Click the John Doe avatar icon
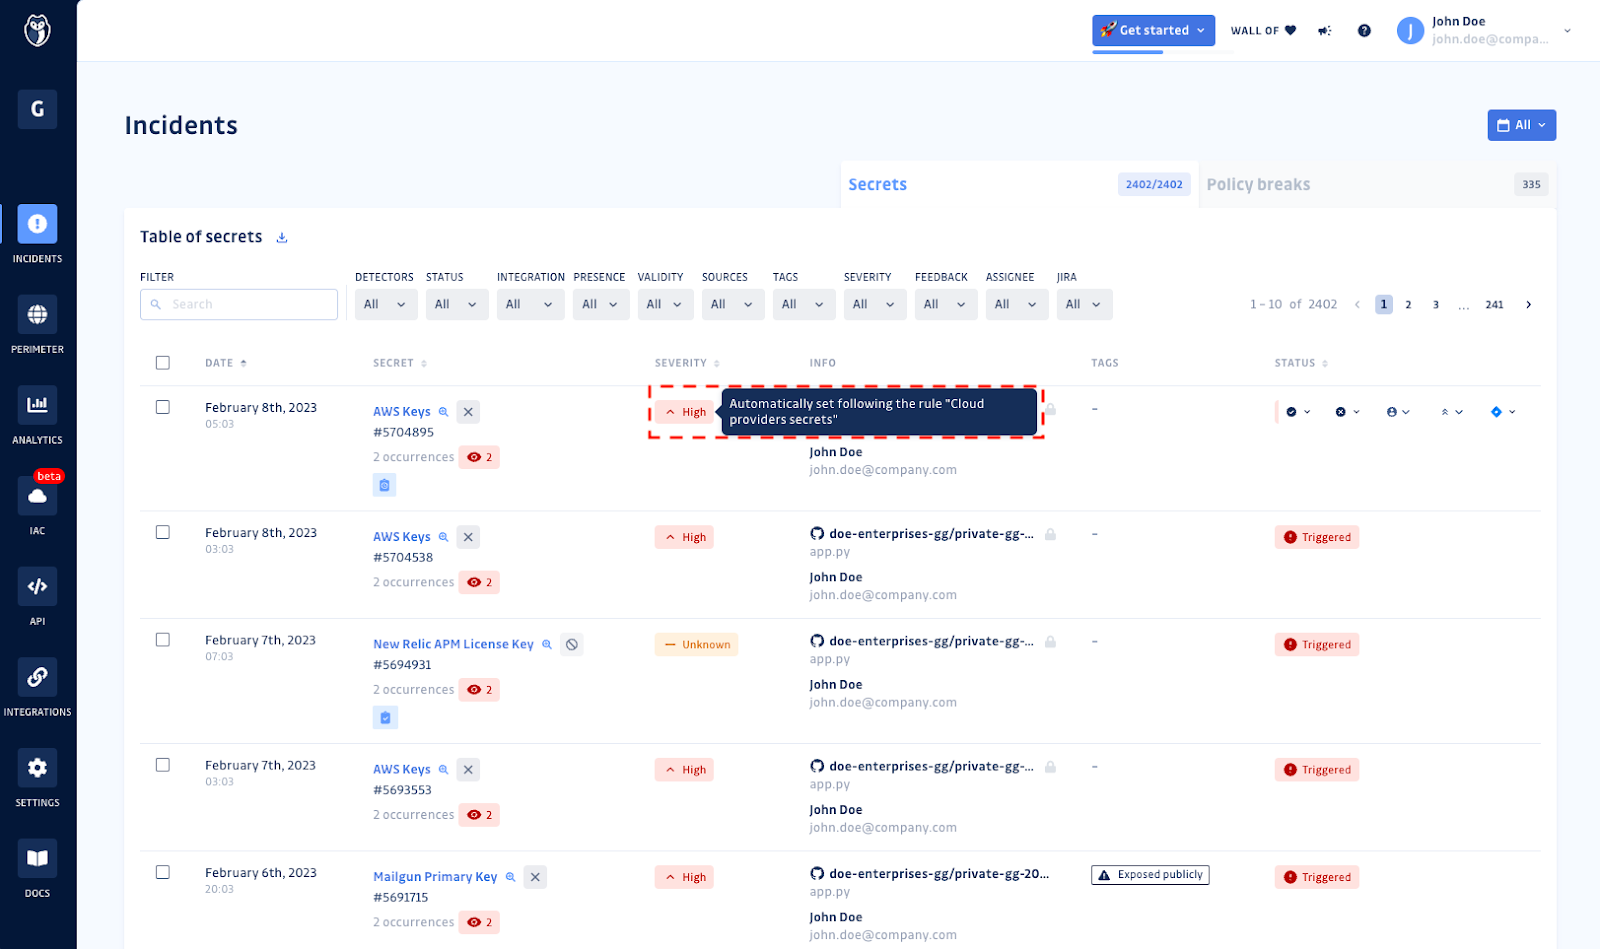 pos(1410,31)
